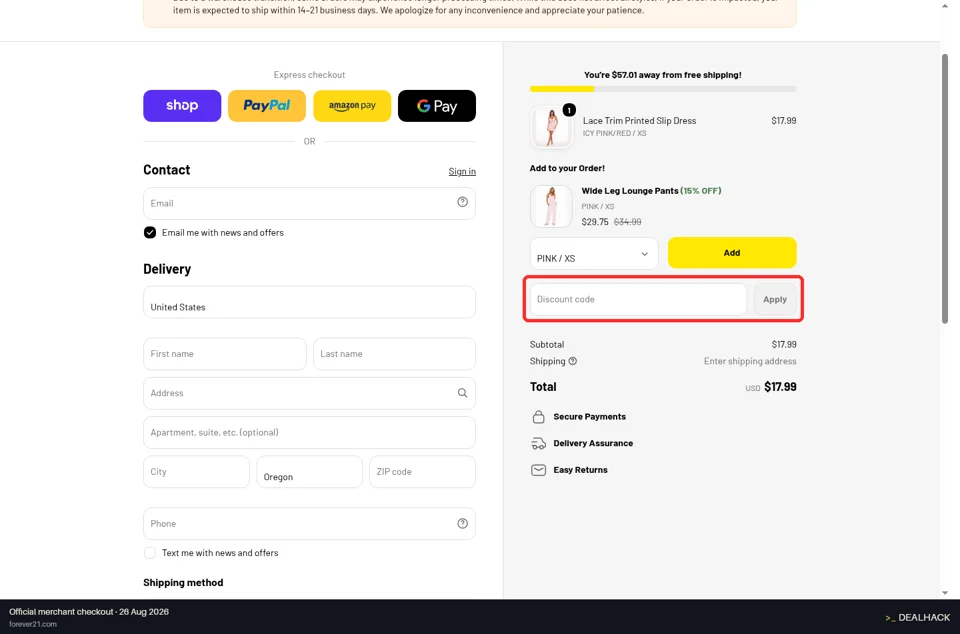Select the Apartment, suite optional field
The image size is (960, 634).
click(x=309, y=432)
